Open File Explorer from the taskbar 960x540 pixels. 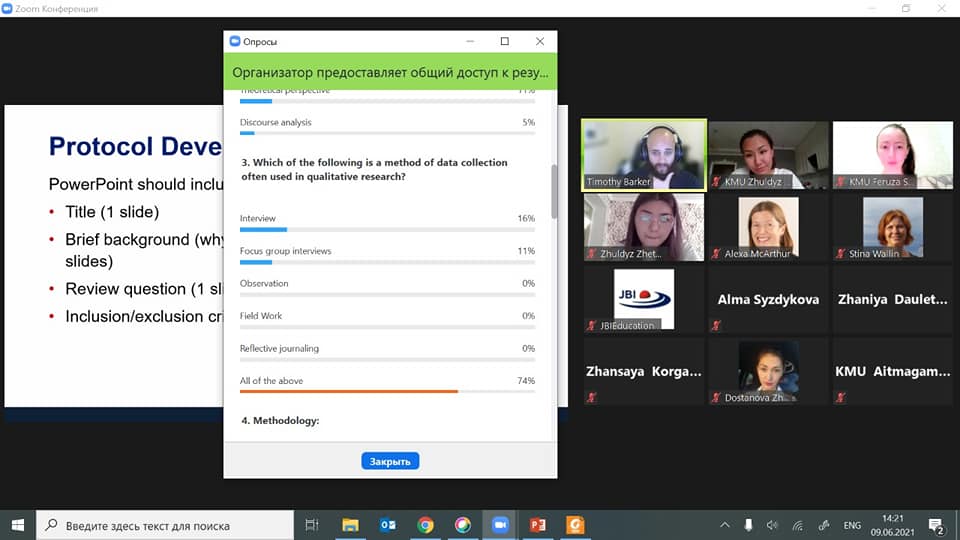(350, 525)
